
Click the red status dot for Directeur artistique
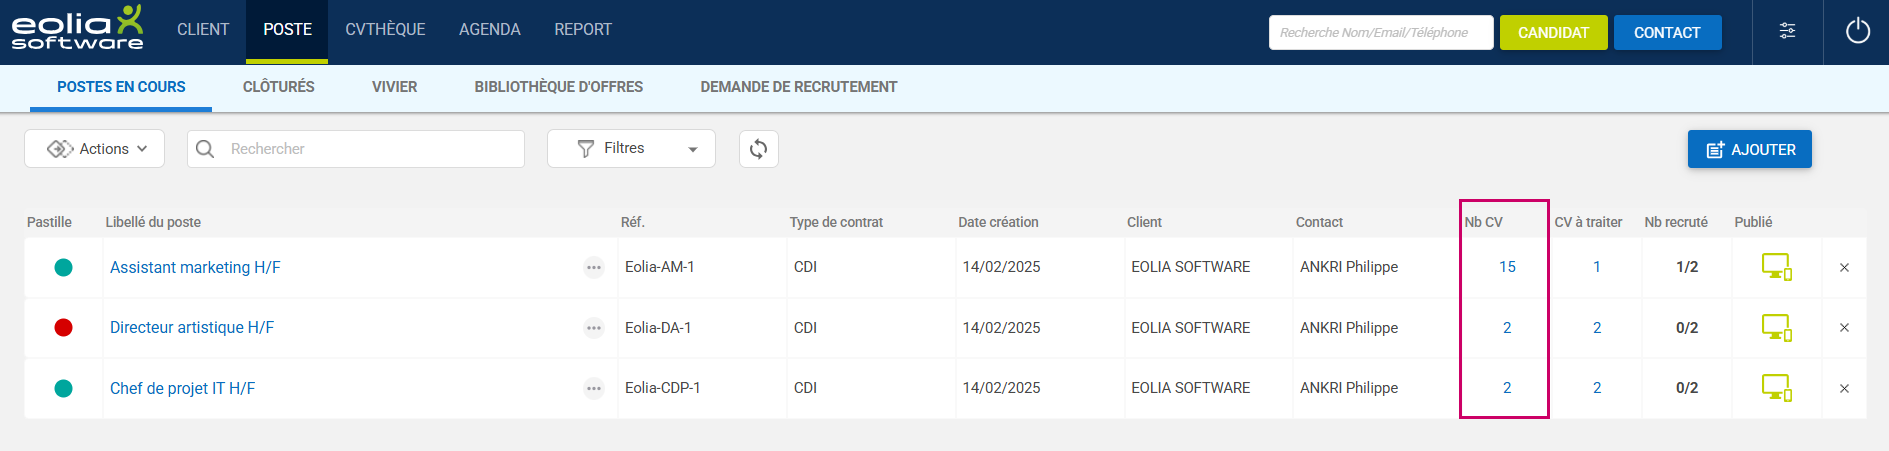coord(63,328)
